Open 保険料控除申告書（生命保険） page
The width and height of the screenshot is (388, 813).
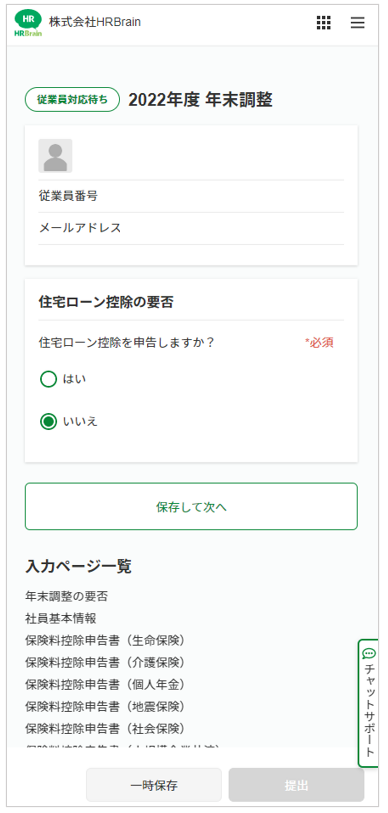tap(105, 640)
